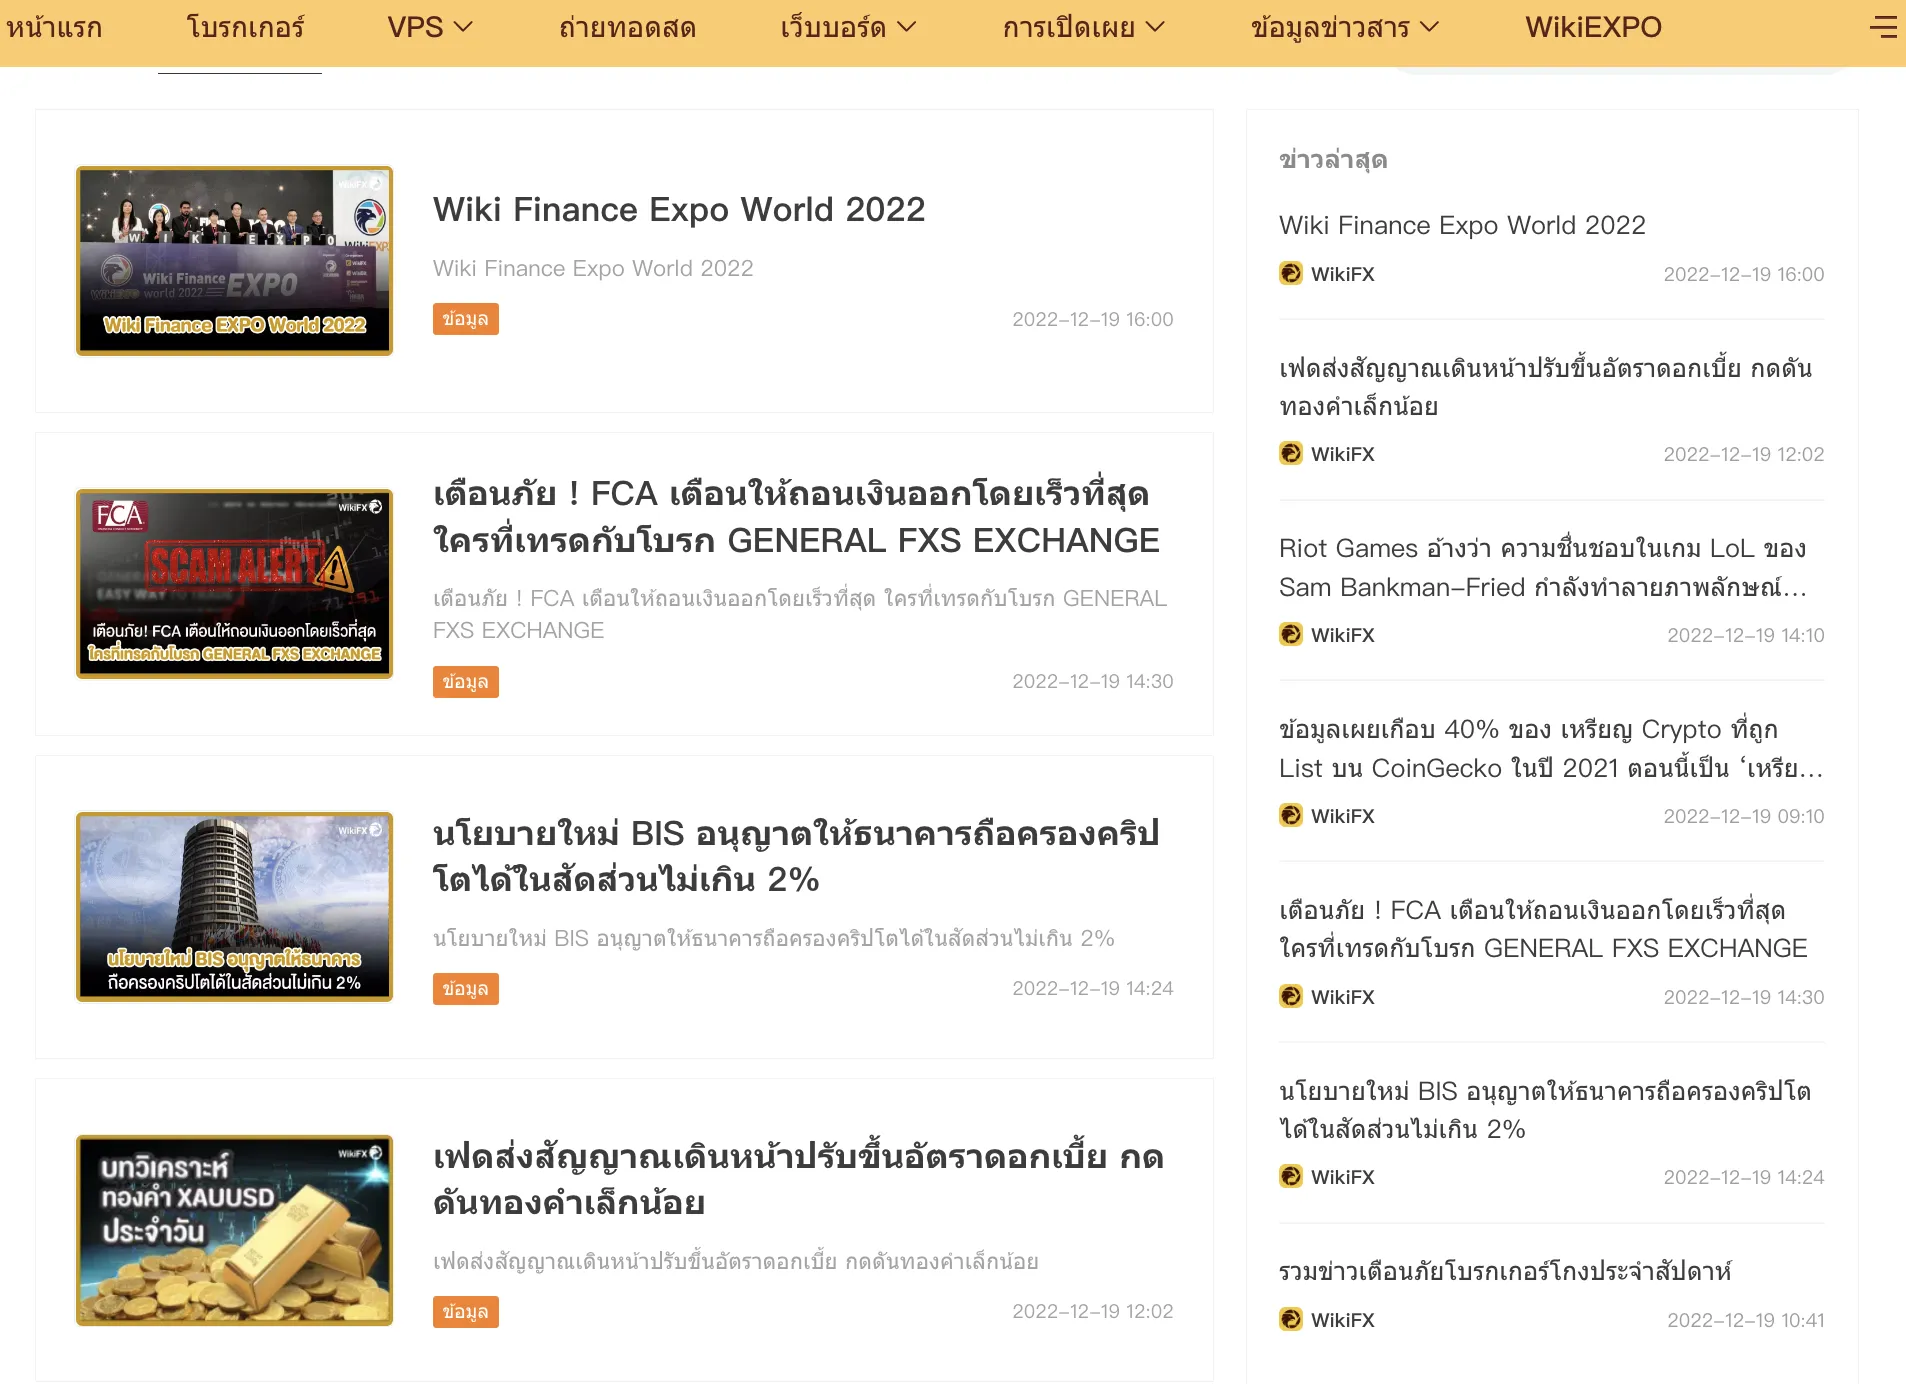Open sidebar FCA GENERAL FXS EXCHANGE headline
The image size is (1906, 1384).
pos(1543,929)
